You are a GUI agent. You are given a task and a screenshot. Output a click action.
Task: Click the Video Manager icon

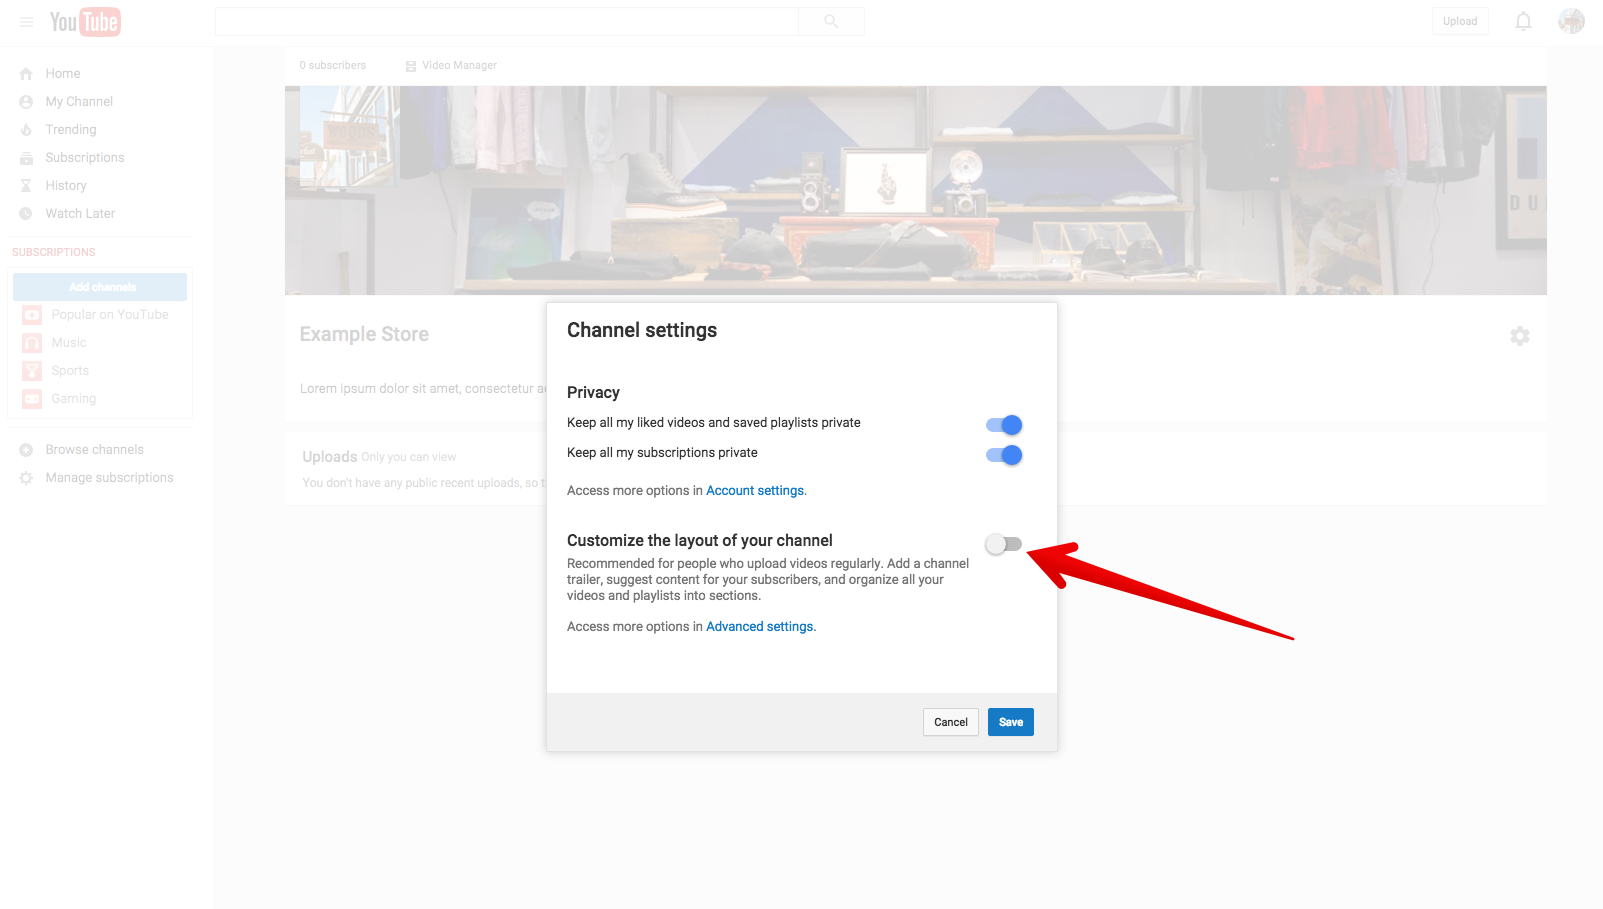[x=411, y=66]
